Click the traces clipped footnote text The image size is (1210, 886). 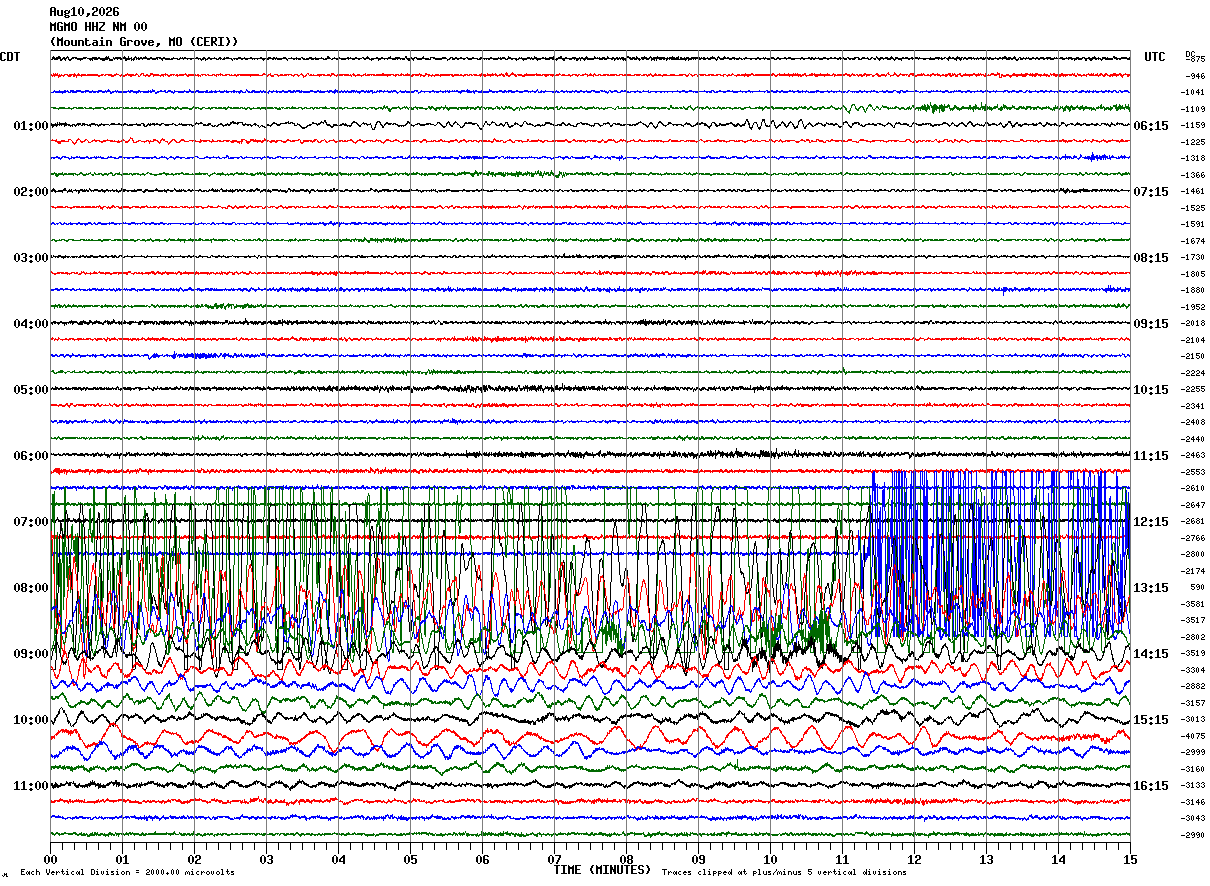784,873
